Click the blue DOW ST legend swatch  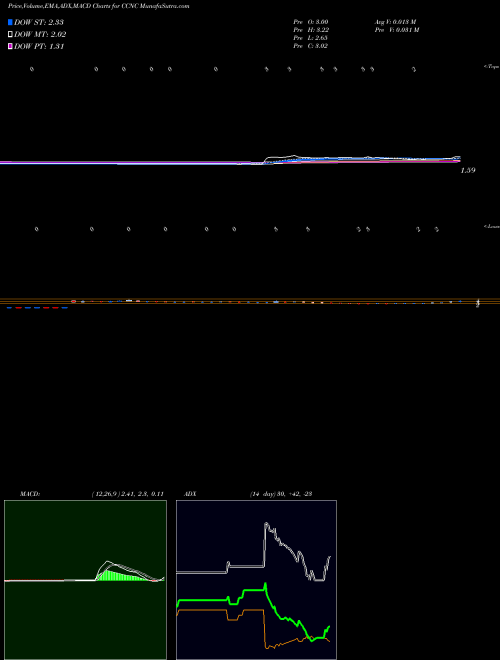pos(10,22)
